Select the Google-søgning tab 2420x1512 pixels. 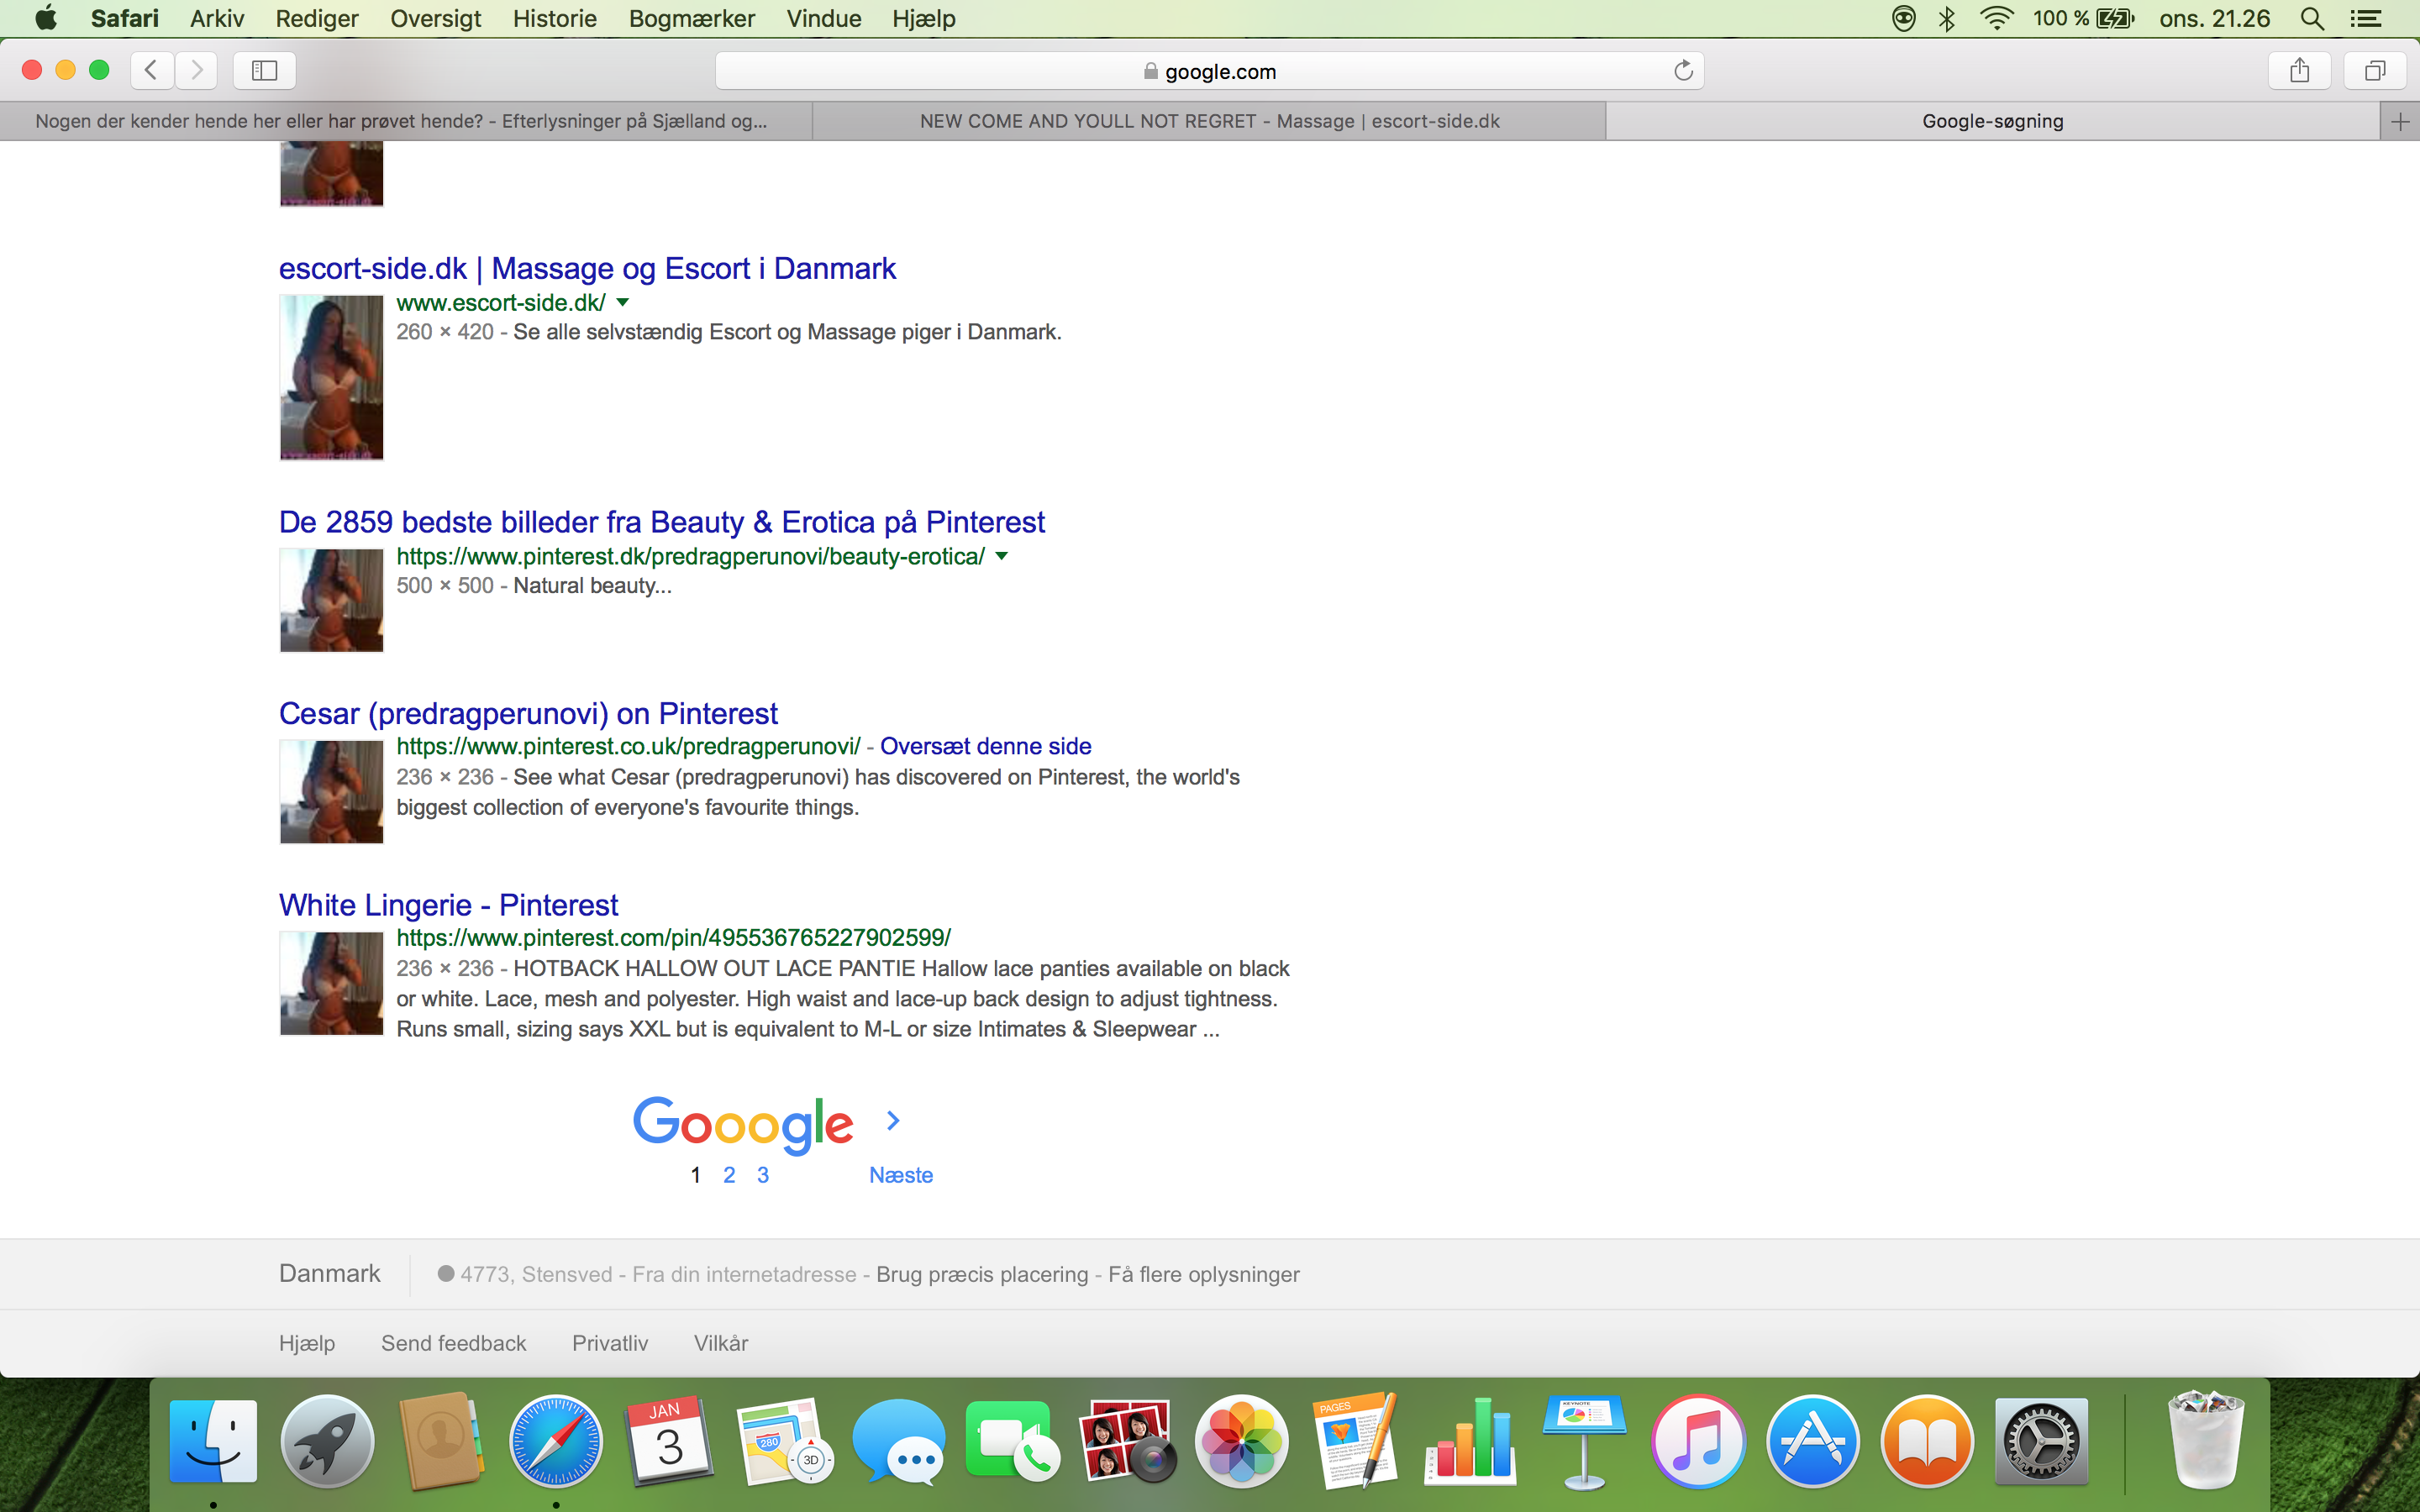pyautogui.click(x=1993, y=122)
